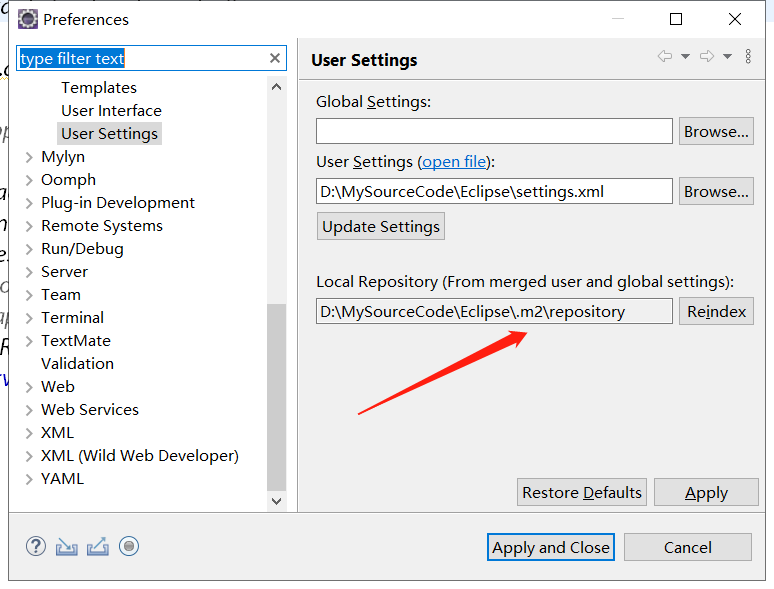Expand the YAML tree node
The width and height of the screenshot is (774, 589).
29,479
